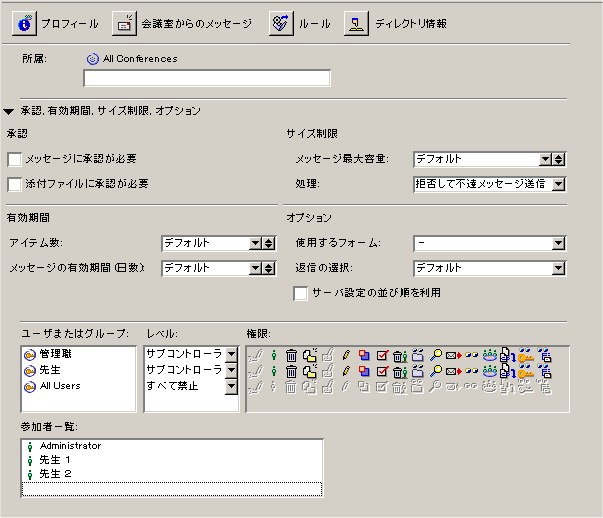Click the All Conferences icon
603x518 pixels.
click(x=92, y=59)
